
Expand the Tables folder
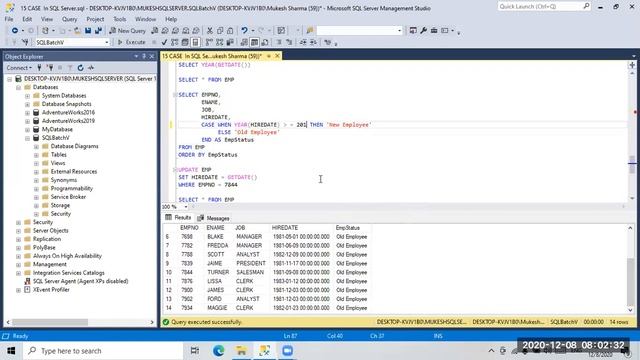click(x=36, y=155)
